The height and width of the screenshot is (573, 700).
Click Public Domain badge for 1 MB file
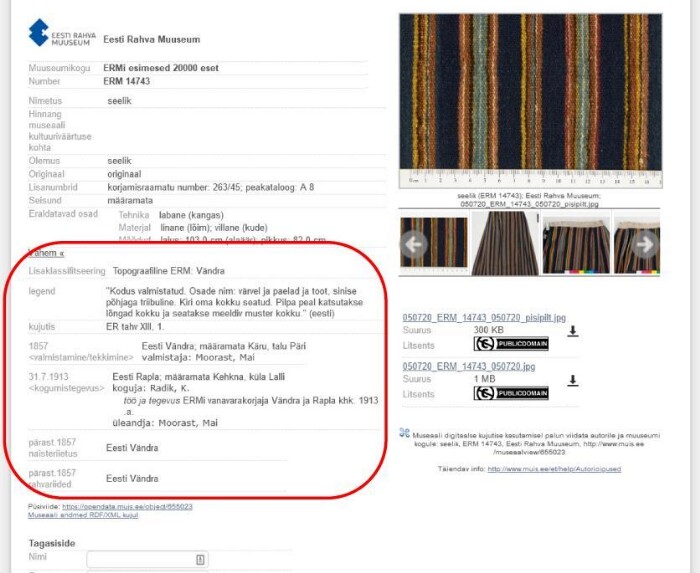510,394
